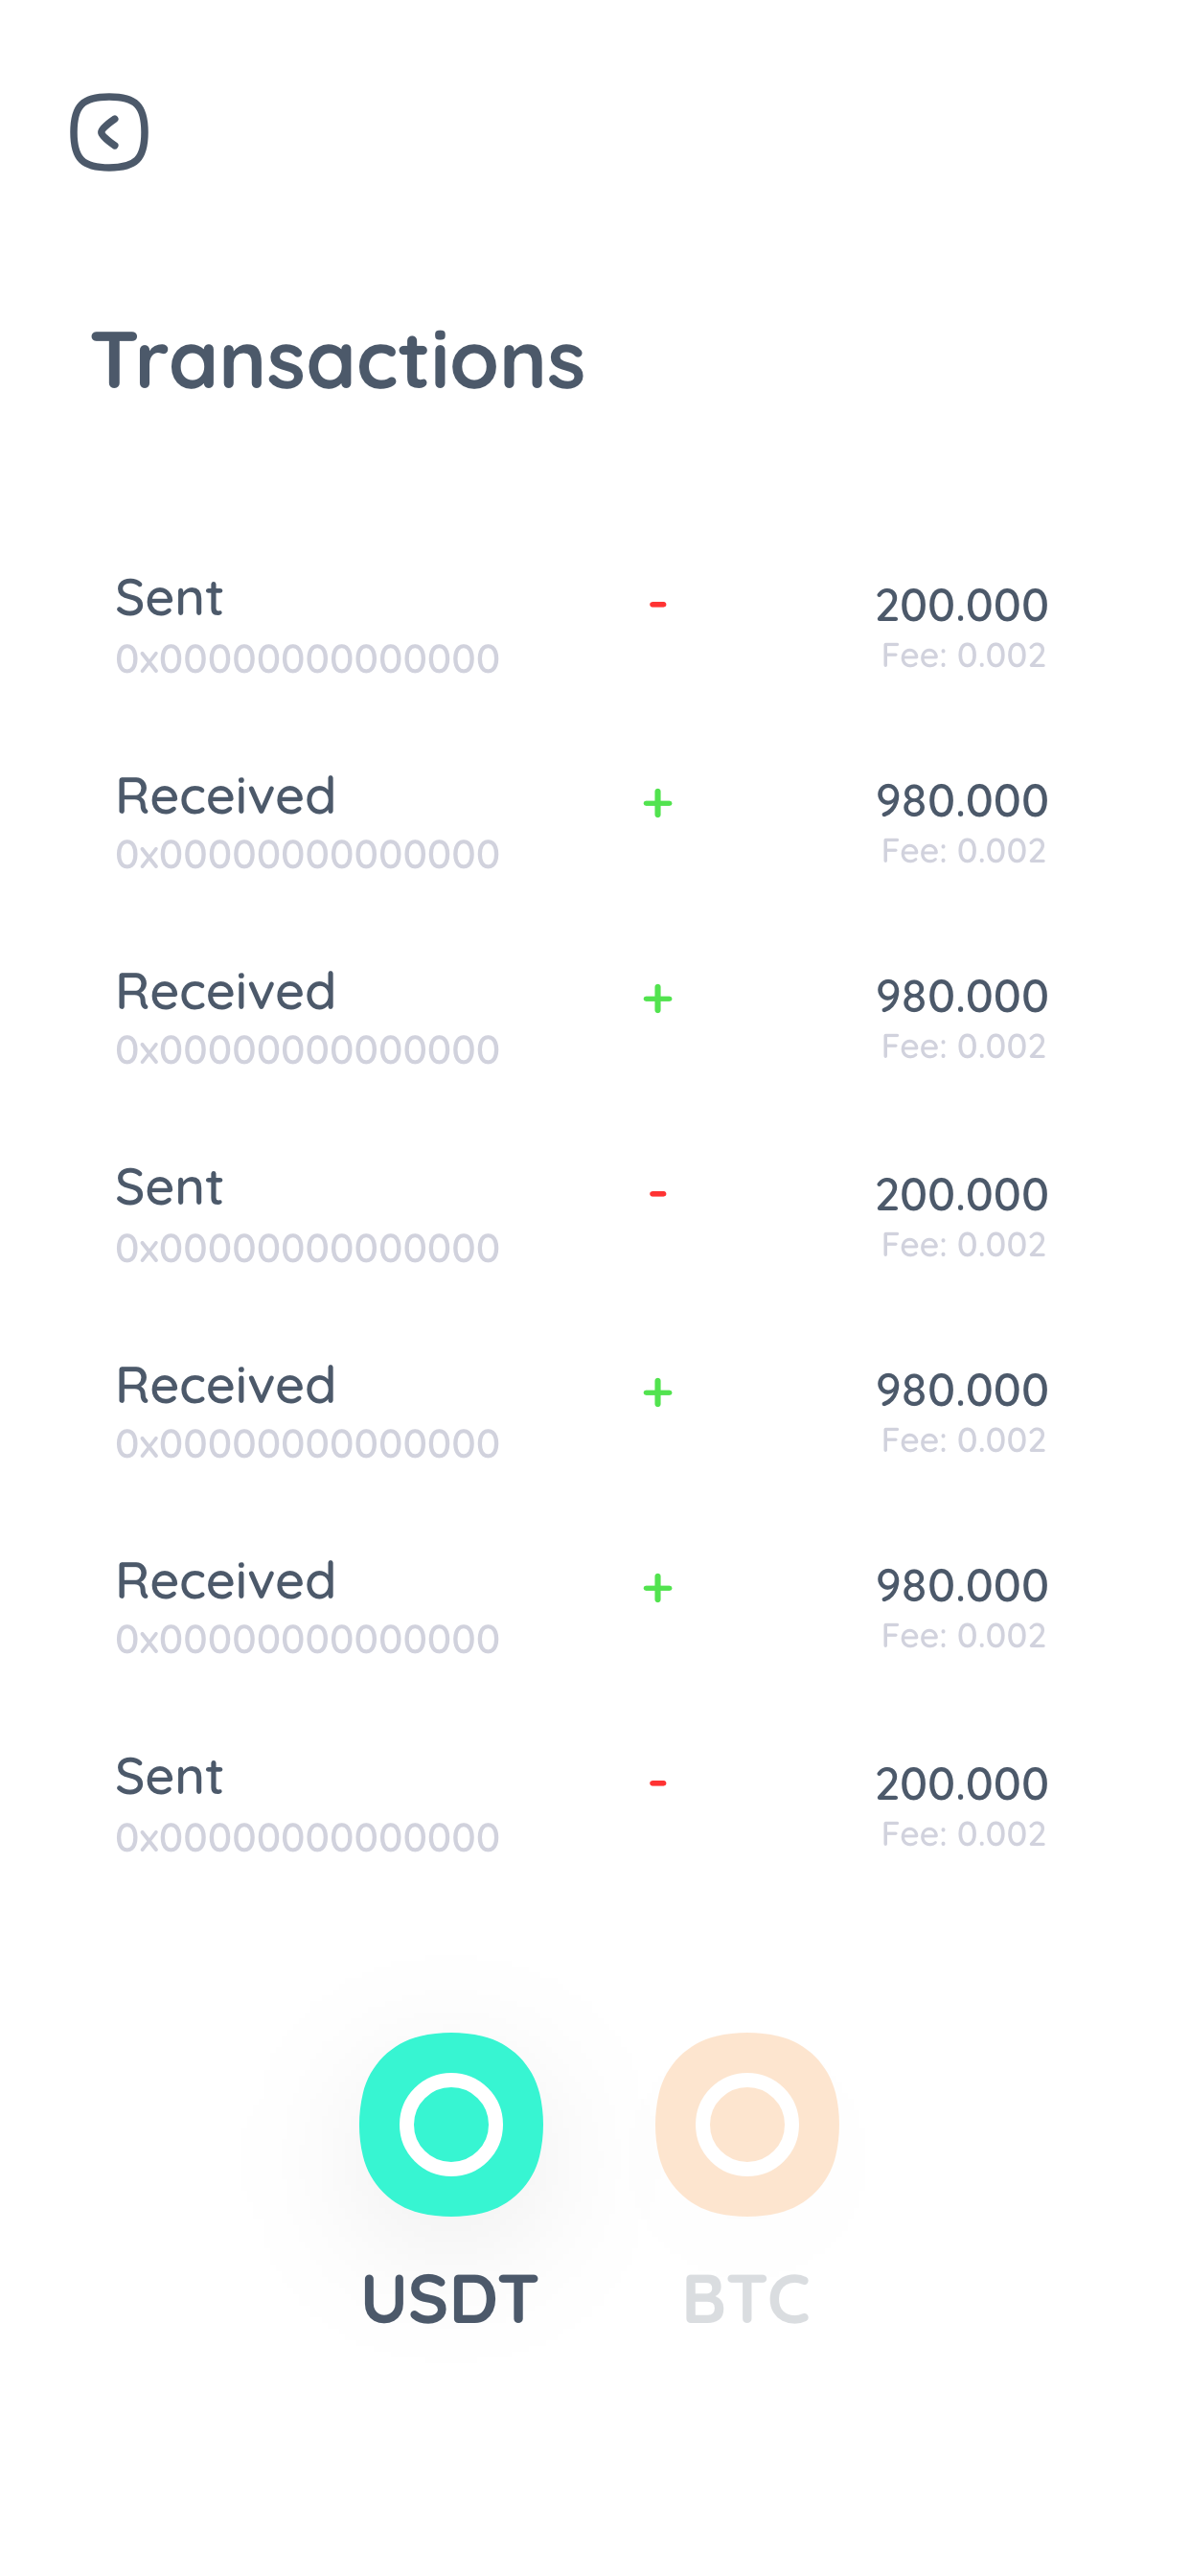This screenshot has height=2576, width=1190.
Task: Open the third Received transaction label
Action: [225, 1385]
